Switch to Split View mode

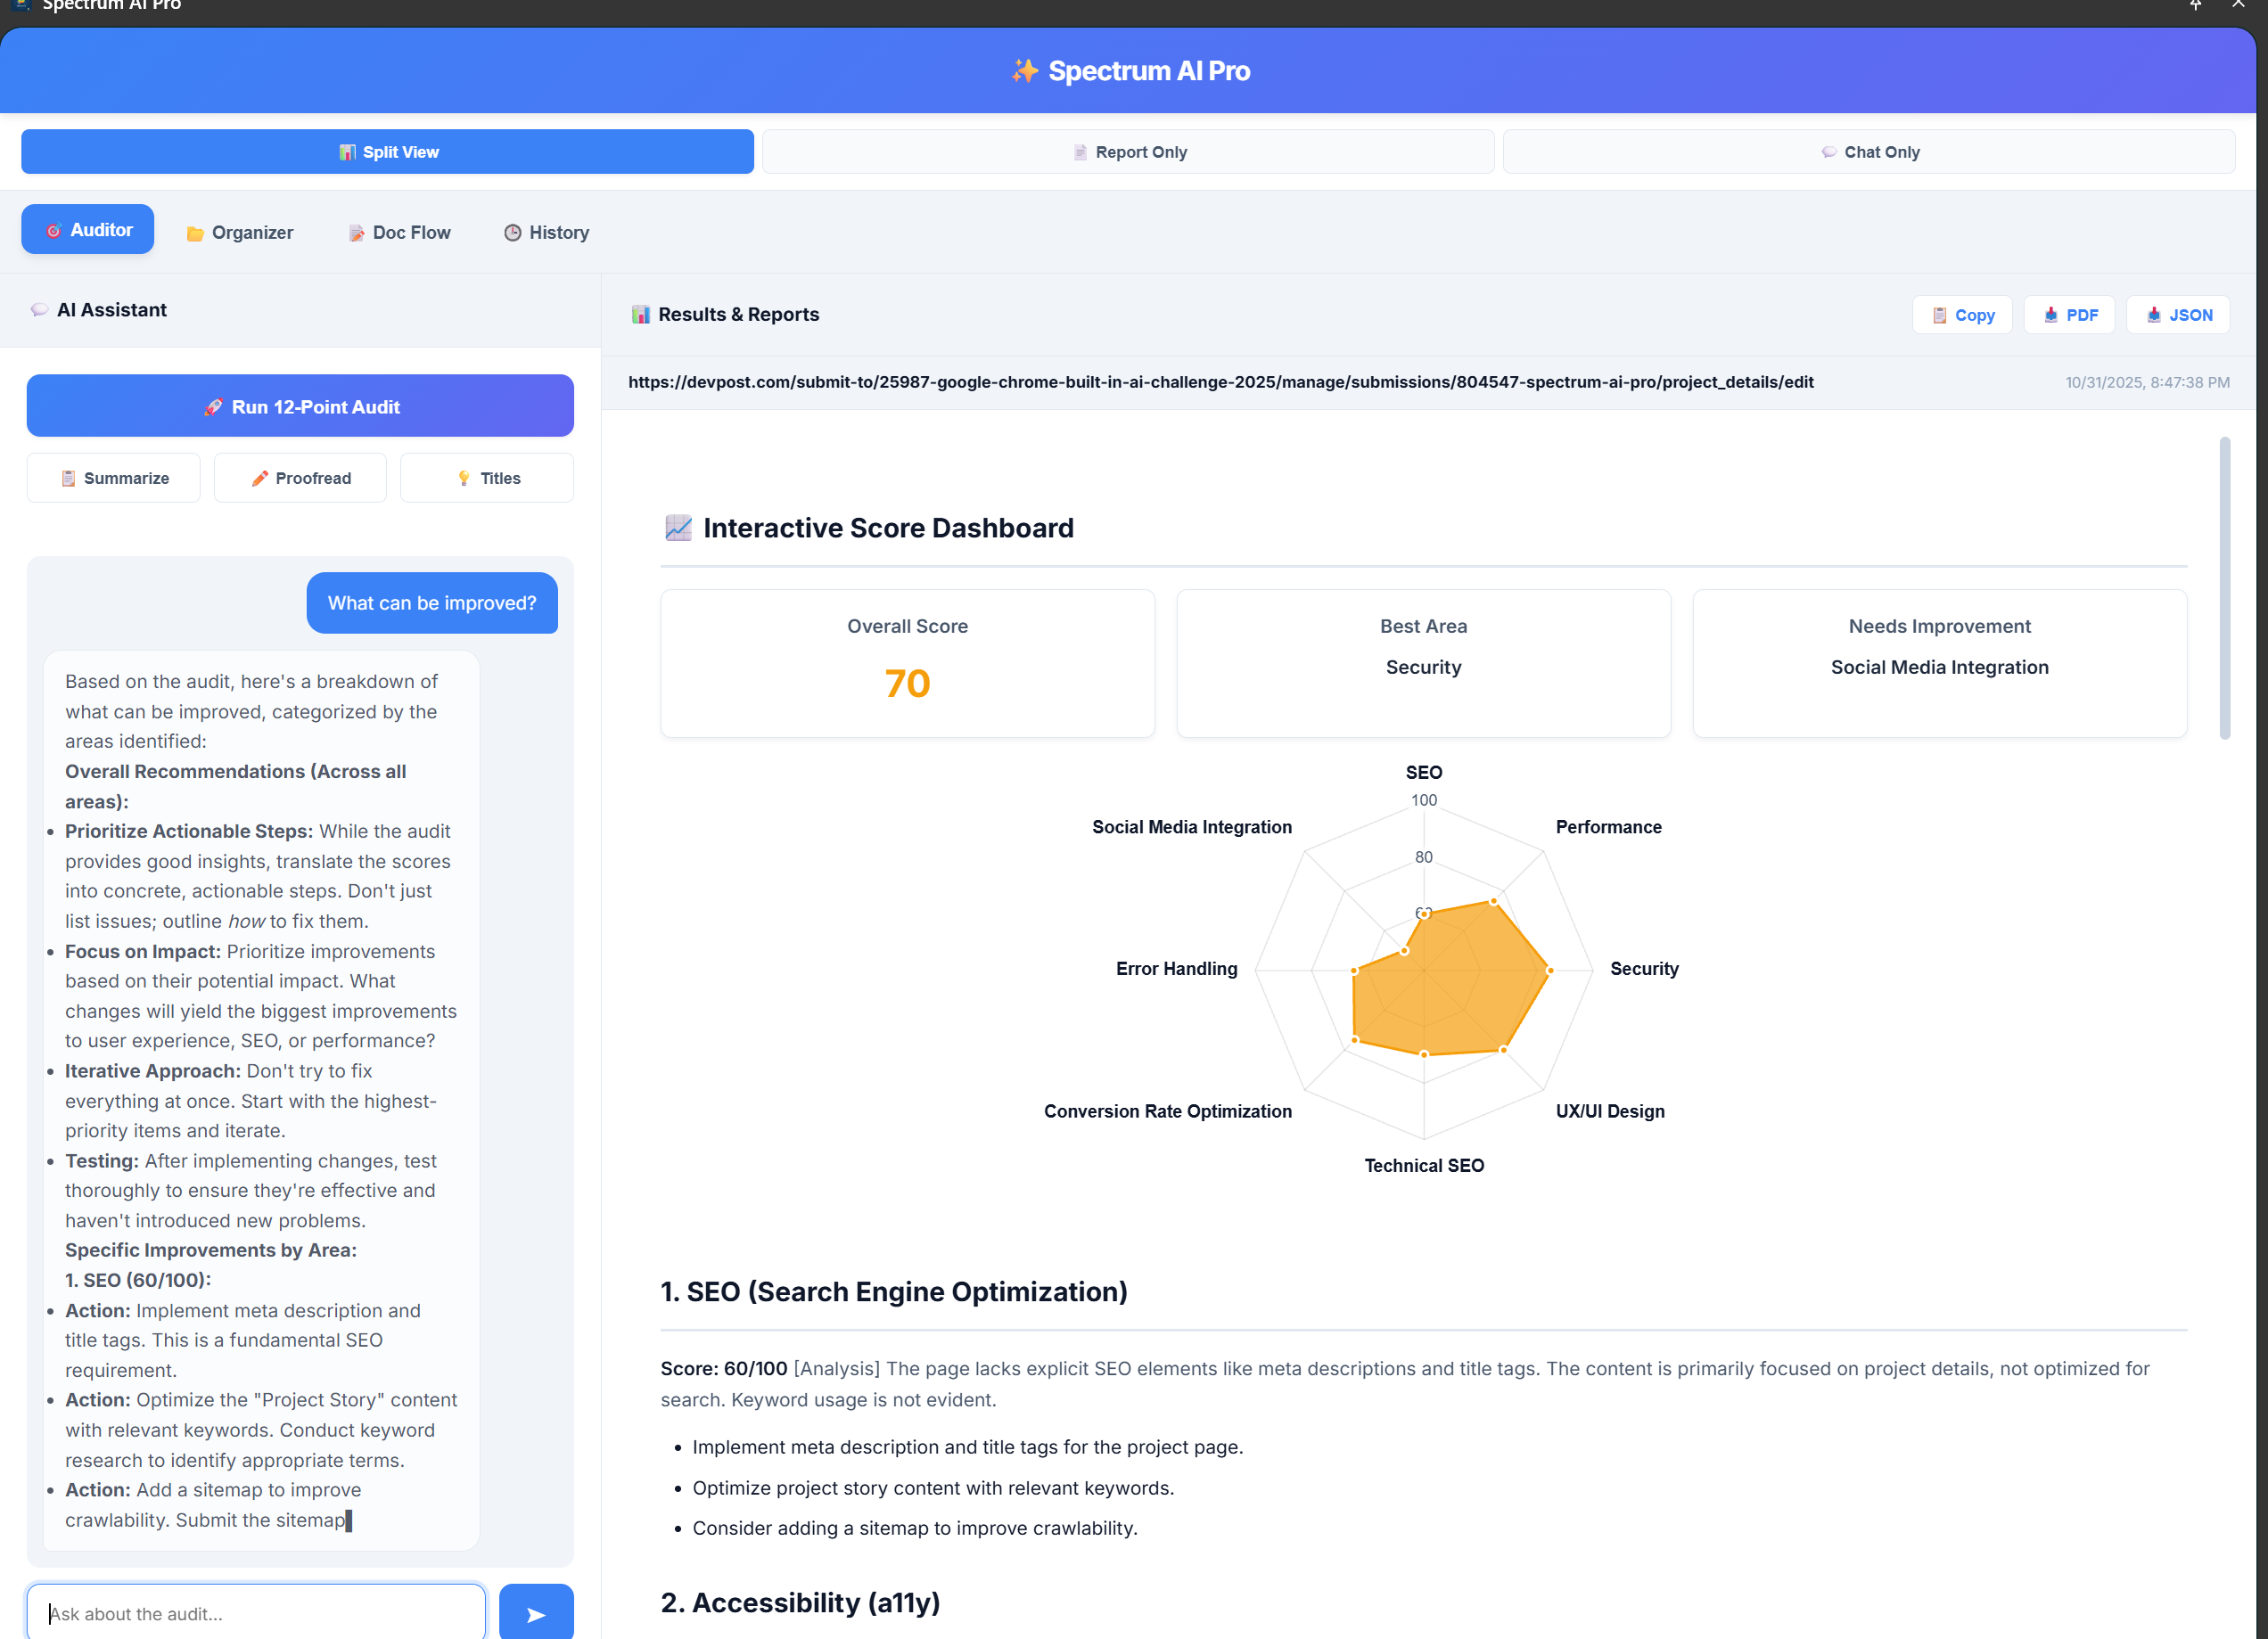point(387,152)
